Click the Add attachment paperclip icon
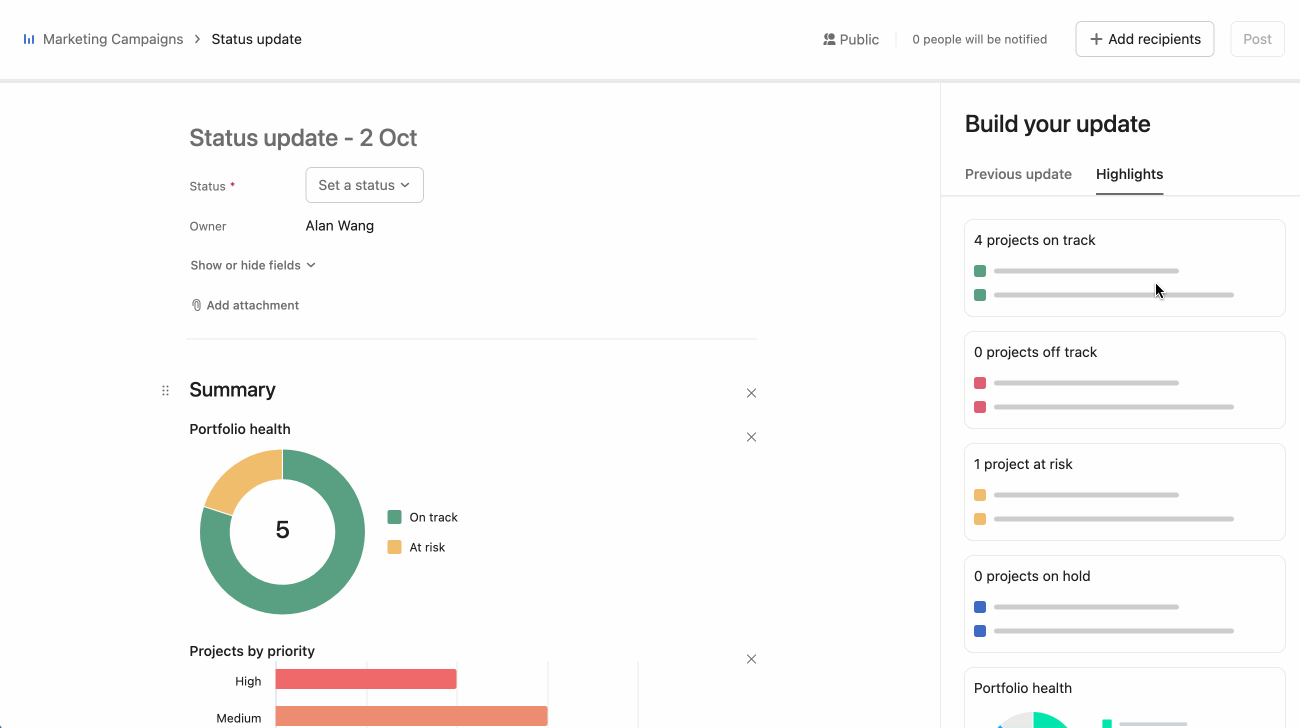 click(x=196, y=306)
